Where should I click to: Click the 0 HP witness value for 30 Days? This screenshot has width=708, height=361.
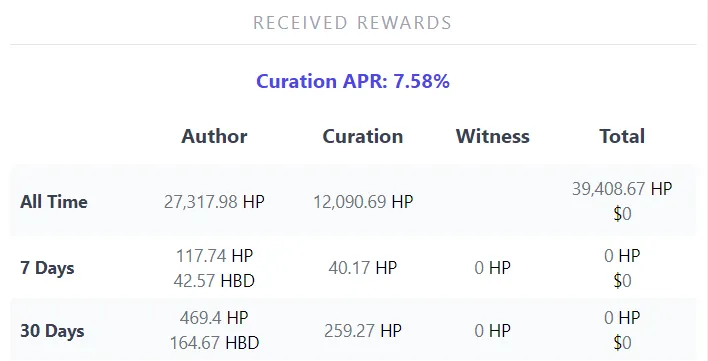pos(493,331)
